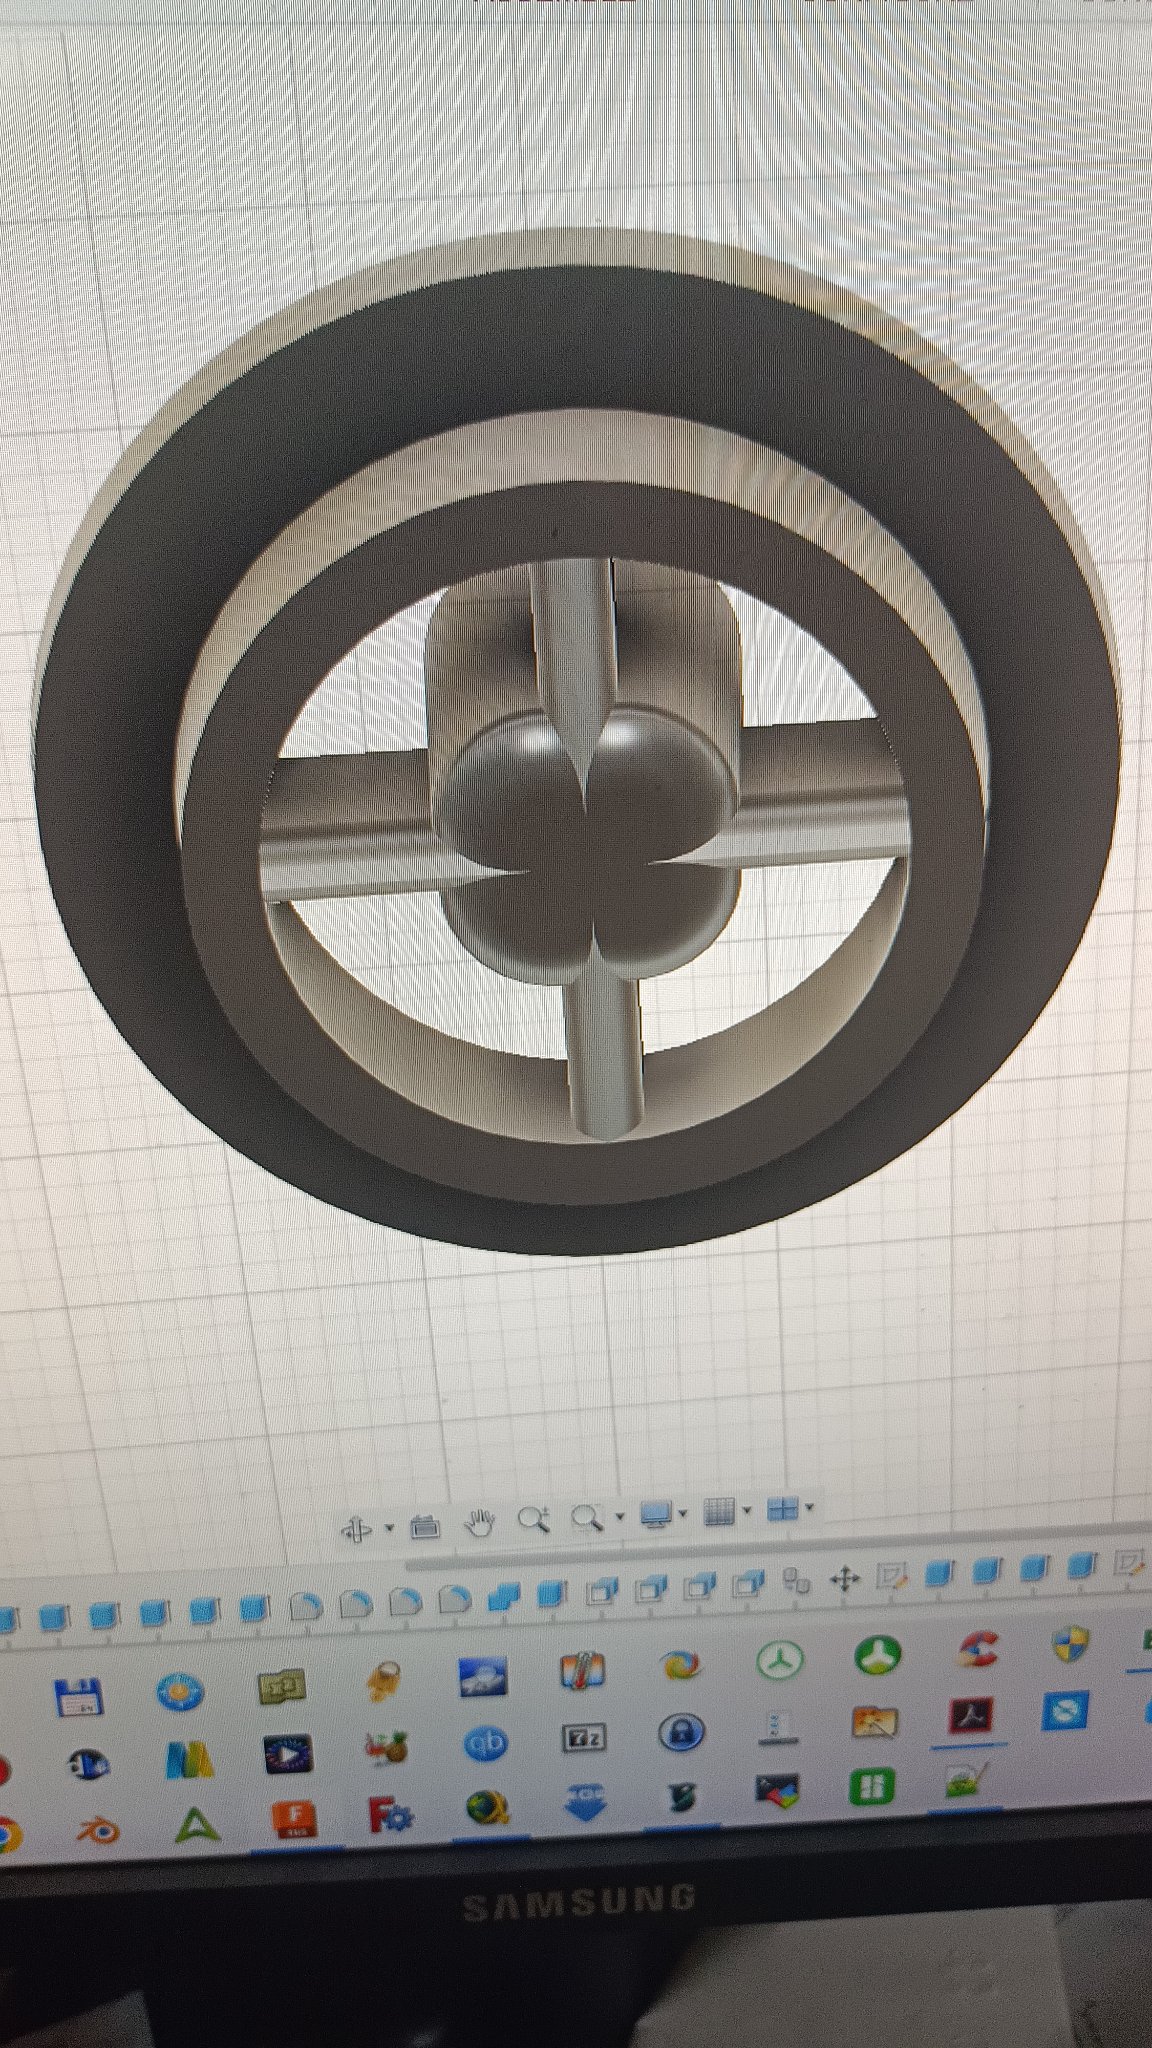Expand the zoom options dropdown arrow

(619, 1517)
